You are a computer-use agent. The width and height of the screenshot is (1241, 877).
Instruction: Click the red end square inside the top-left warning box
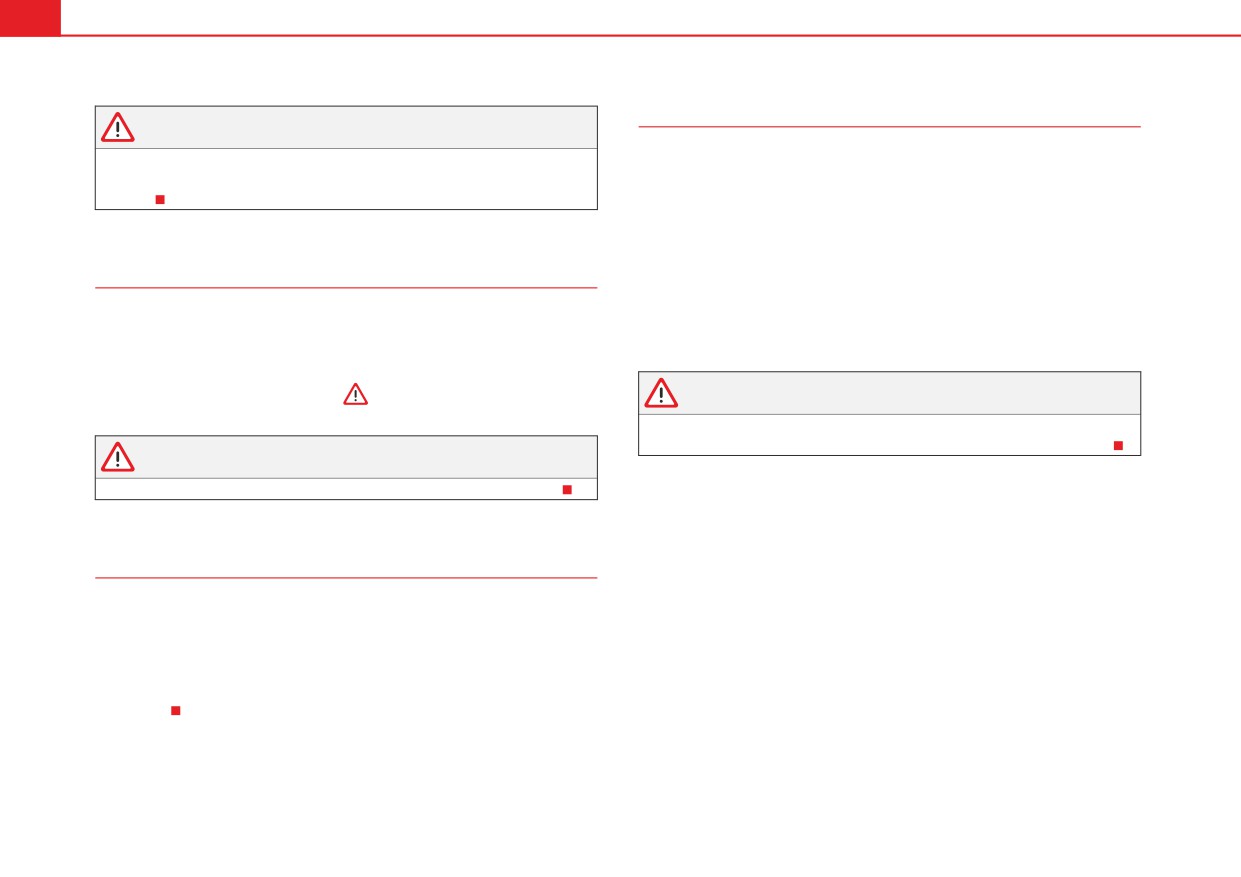point(159,200)
